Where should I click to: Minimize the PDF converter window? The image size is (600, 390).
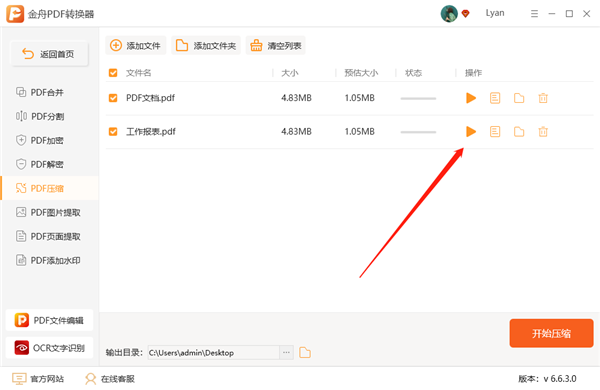coord(551,14)
